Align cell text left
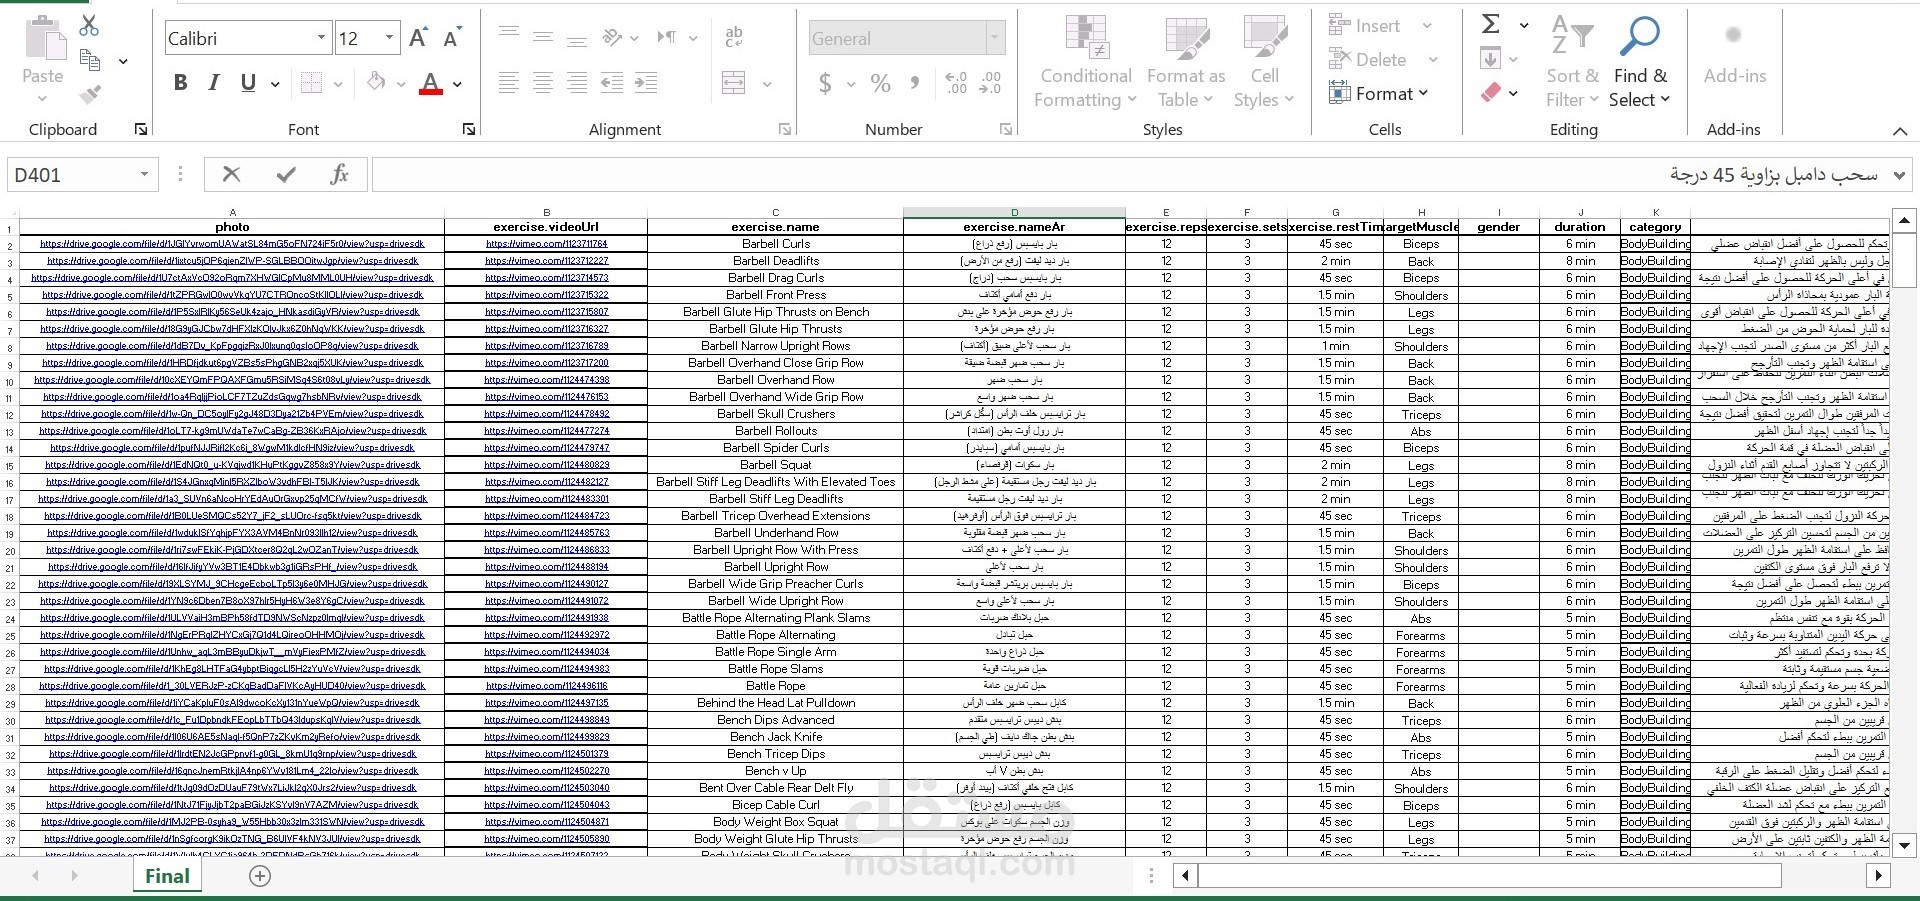The width and height of the screenshot is (1920, 901). [508, 82]
